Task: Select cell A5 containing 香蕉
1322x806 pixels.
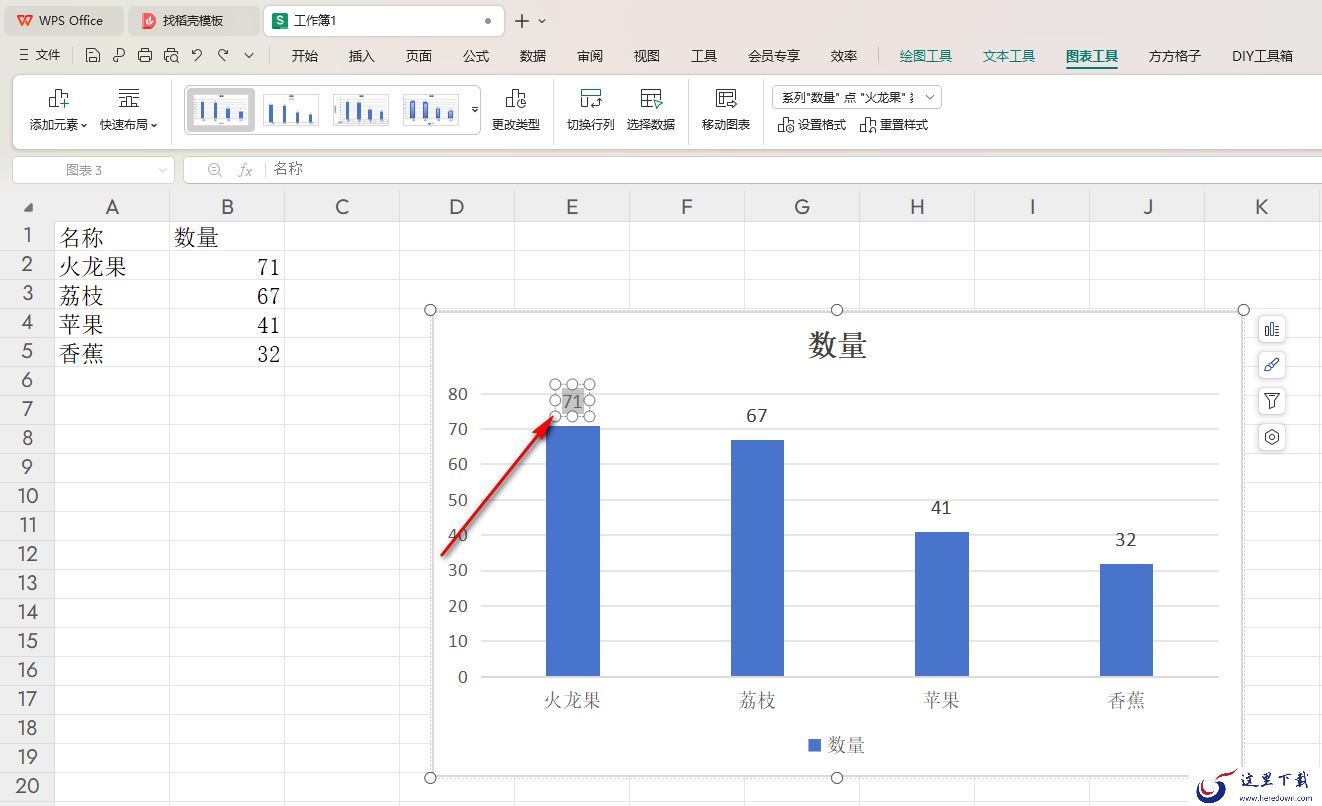Action: [112, 354]
